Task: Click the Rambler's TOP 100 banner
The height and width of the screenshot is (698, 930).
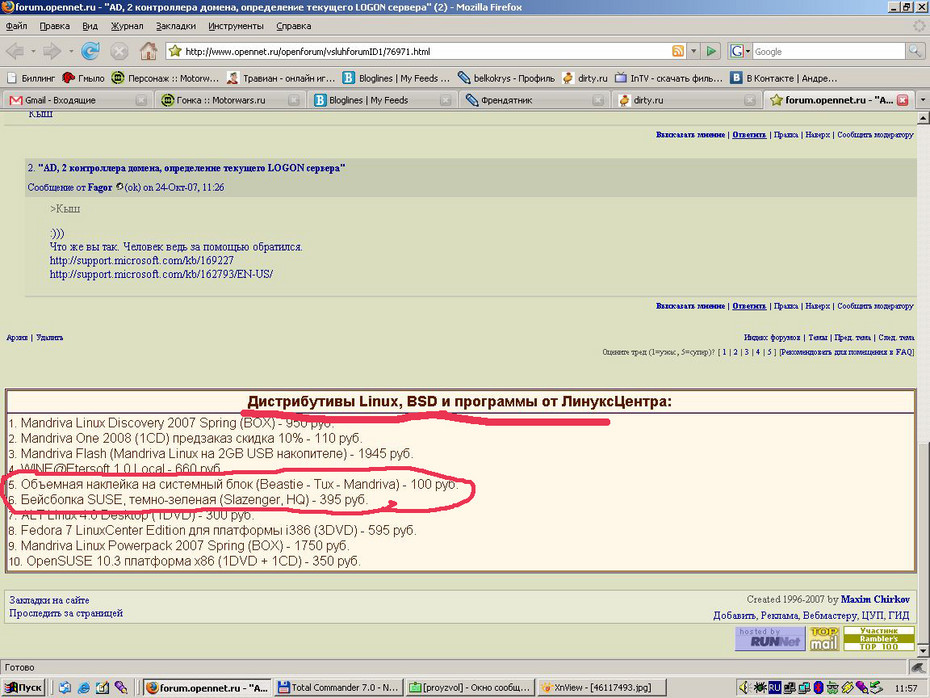Action: [x=879, y=639]
